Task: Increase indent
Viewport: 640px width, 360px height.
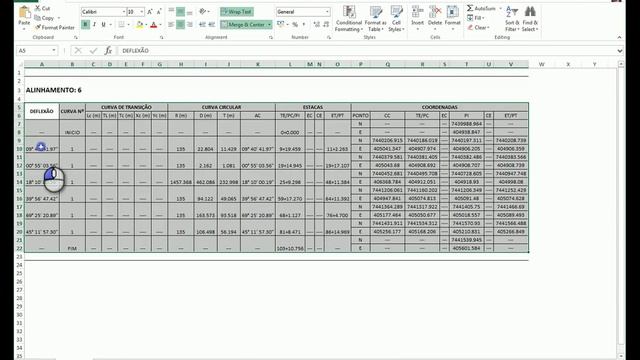Action: click(211, 25)
